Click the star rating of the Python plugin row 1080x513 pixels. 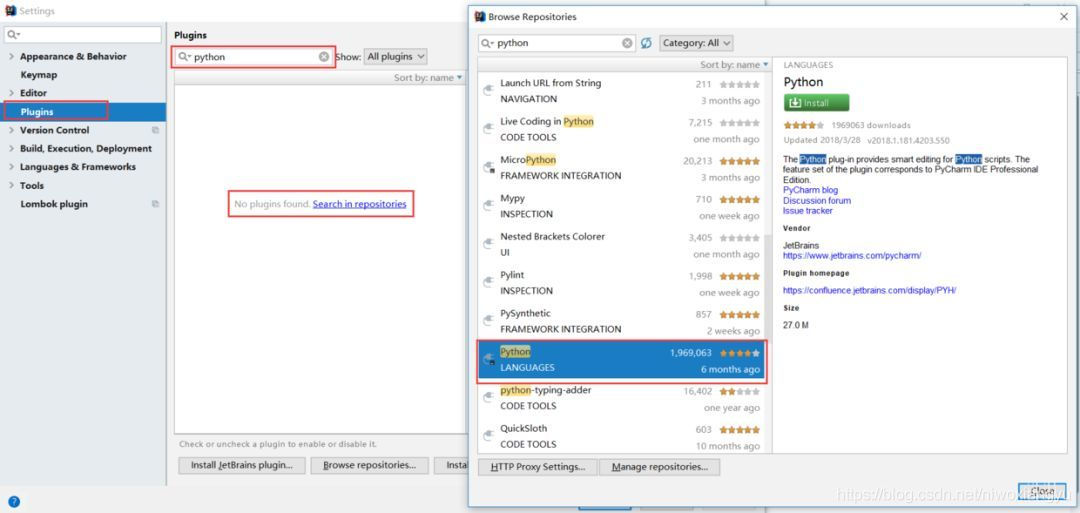[739, 353]
